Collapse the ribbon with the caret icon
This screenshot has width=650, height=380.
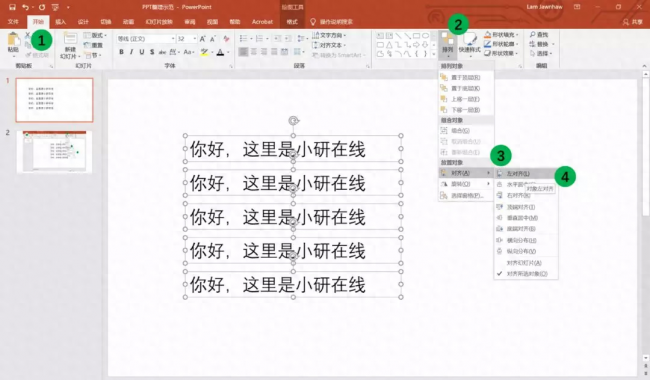[644, 66]
